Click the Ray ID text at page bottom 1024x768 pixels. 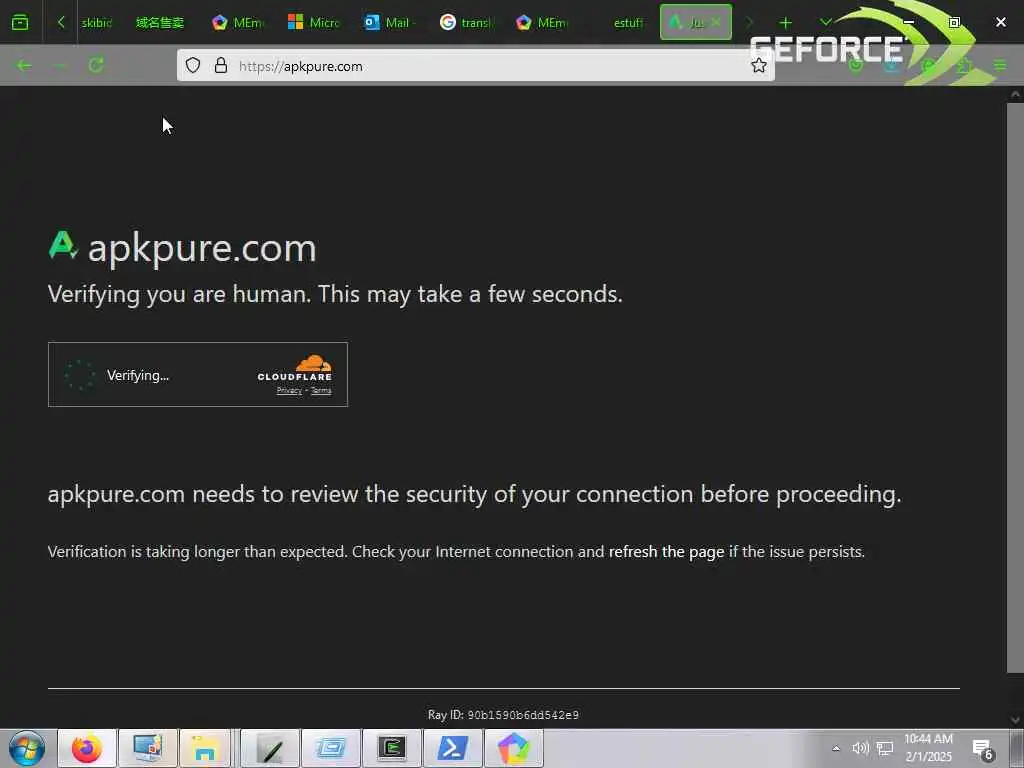[503, 715]
